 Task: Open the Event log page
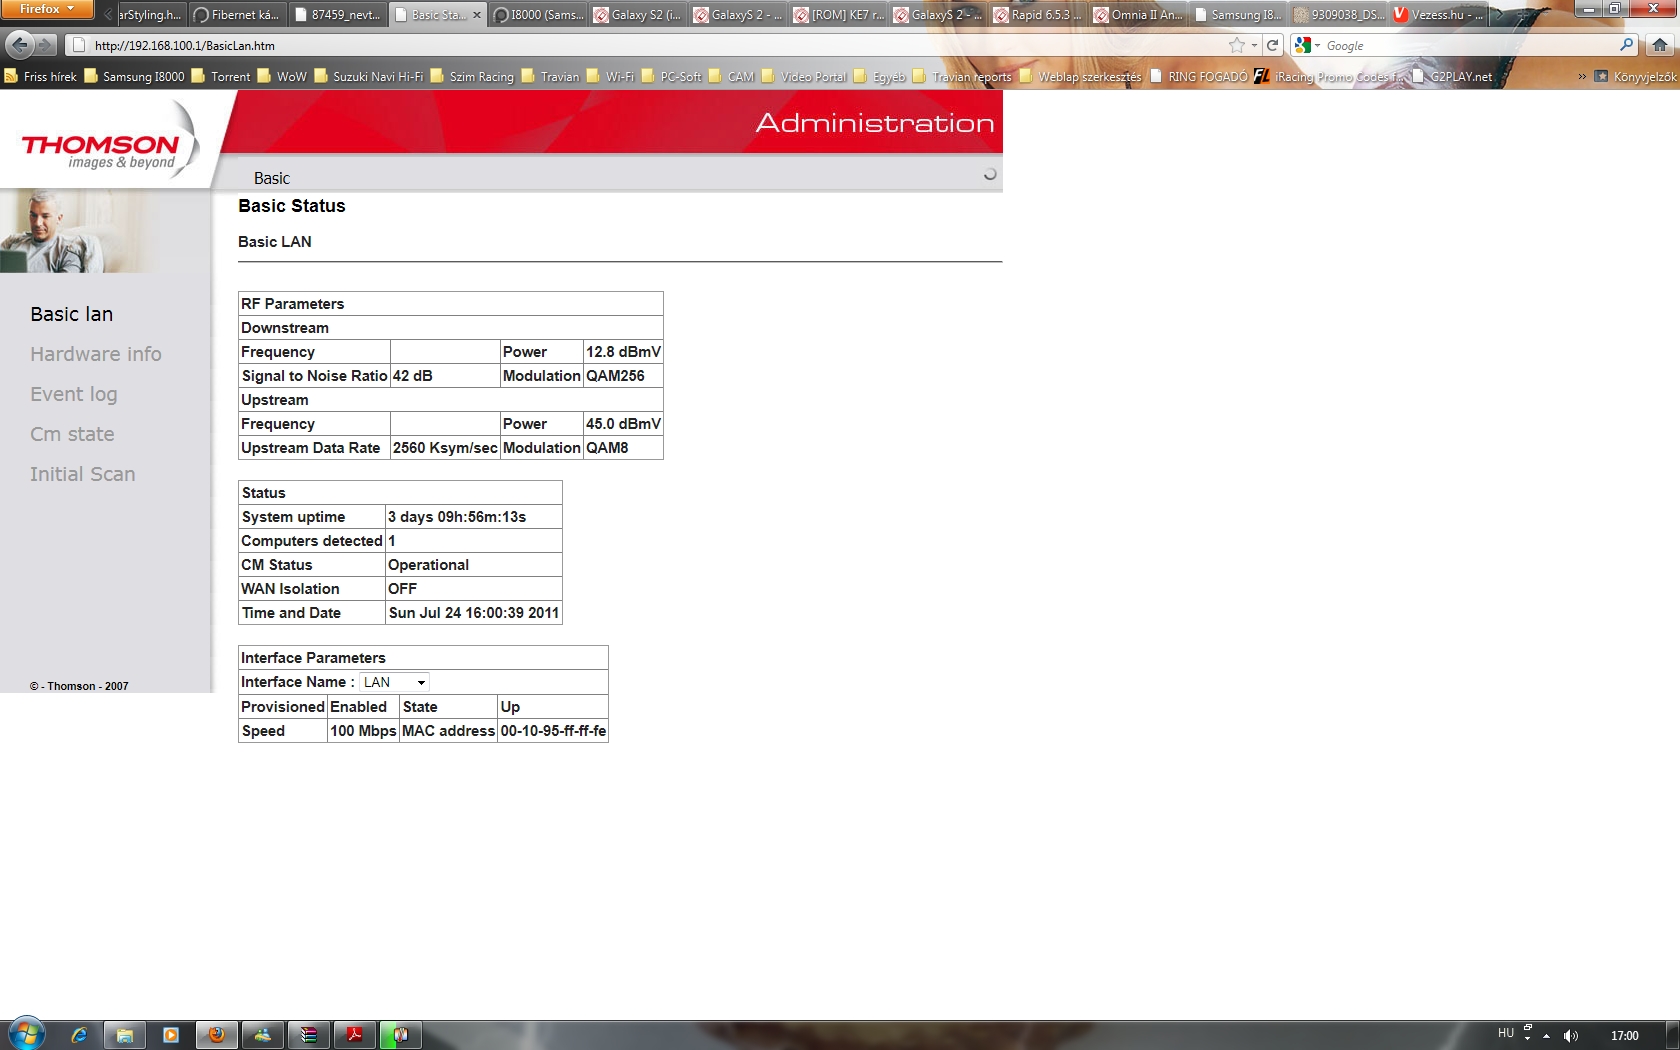(74, 394)
